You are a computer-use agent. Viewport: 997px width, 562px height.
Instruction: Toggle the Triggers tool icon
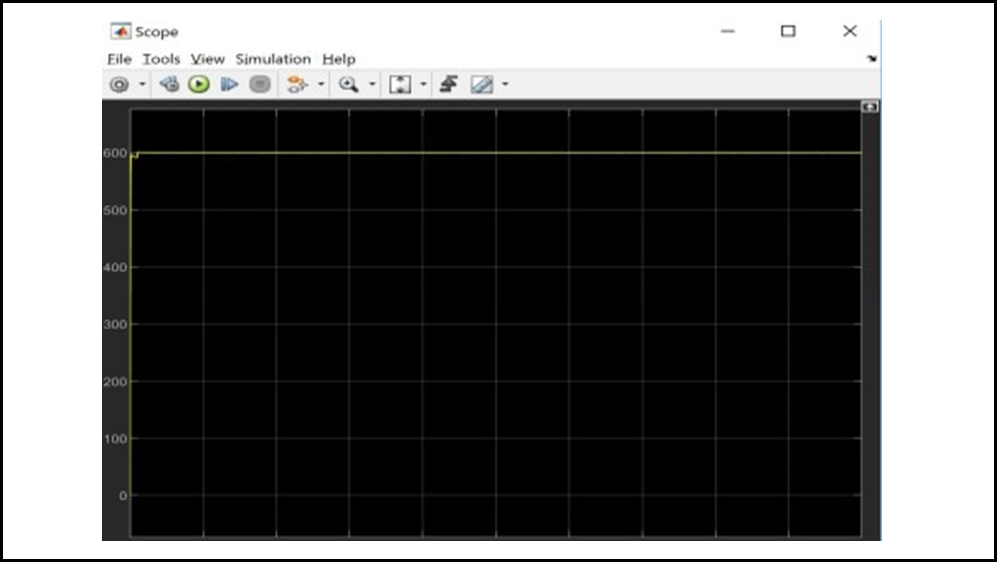tap(448, 85)
